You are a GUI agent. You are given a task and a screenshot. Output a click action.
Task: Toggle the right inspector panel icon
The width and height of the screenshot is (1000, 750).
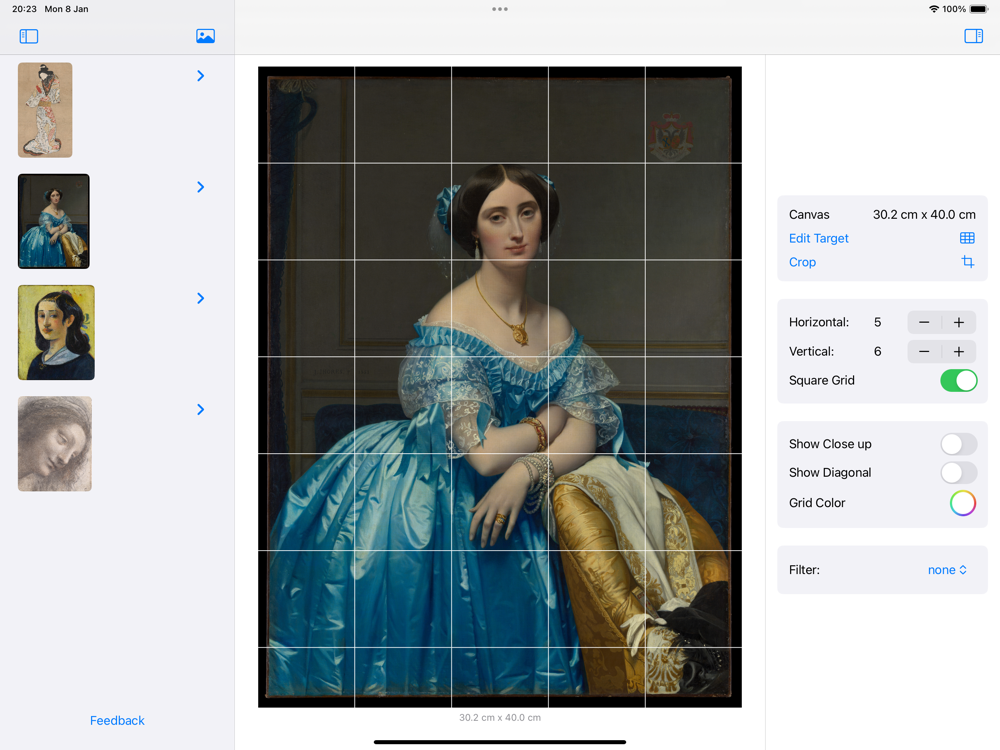973,36
